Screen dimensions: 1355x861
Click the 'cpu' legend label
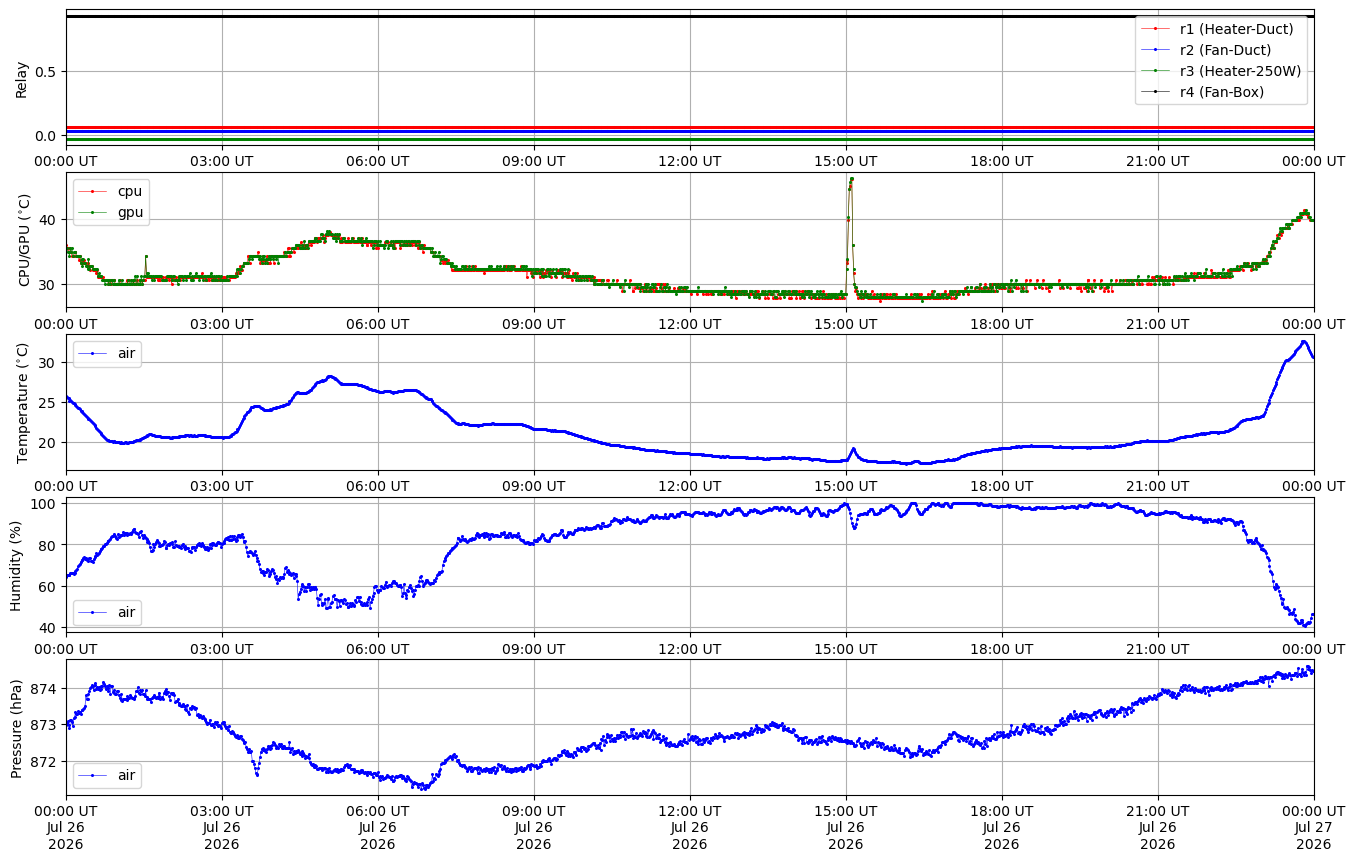click(130, 191)
